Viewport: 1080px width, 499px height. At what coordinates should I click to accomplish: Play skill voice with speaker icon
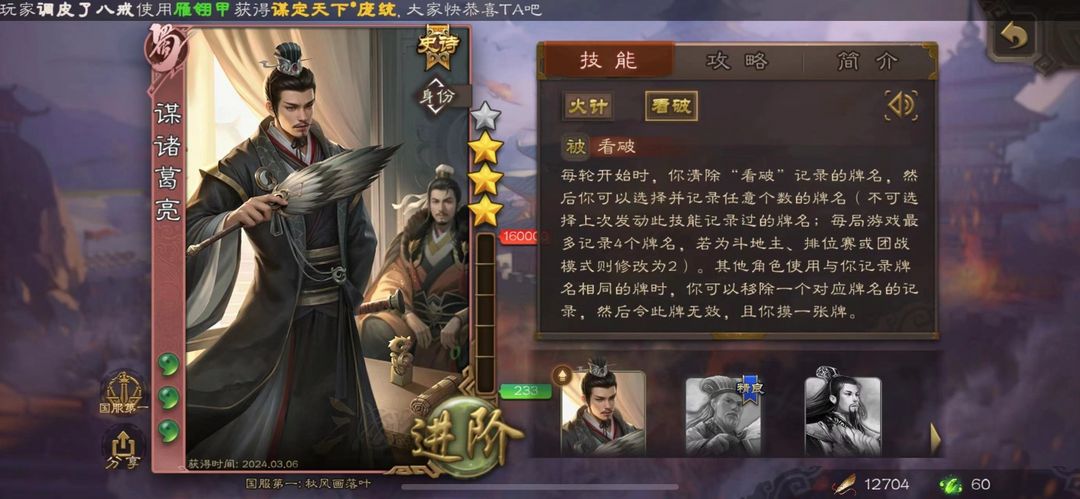pyautogui.click(x=902, y=105)
